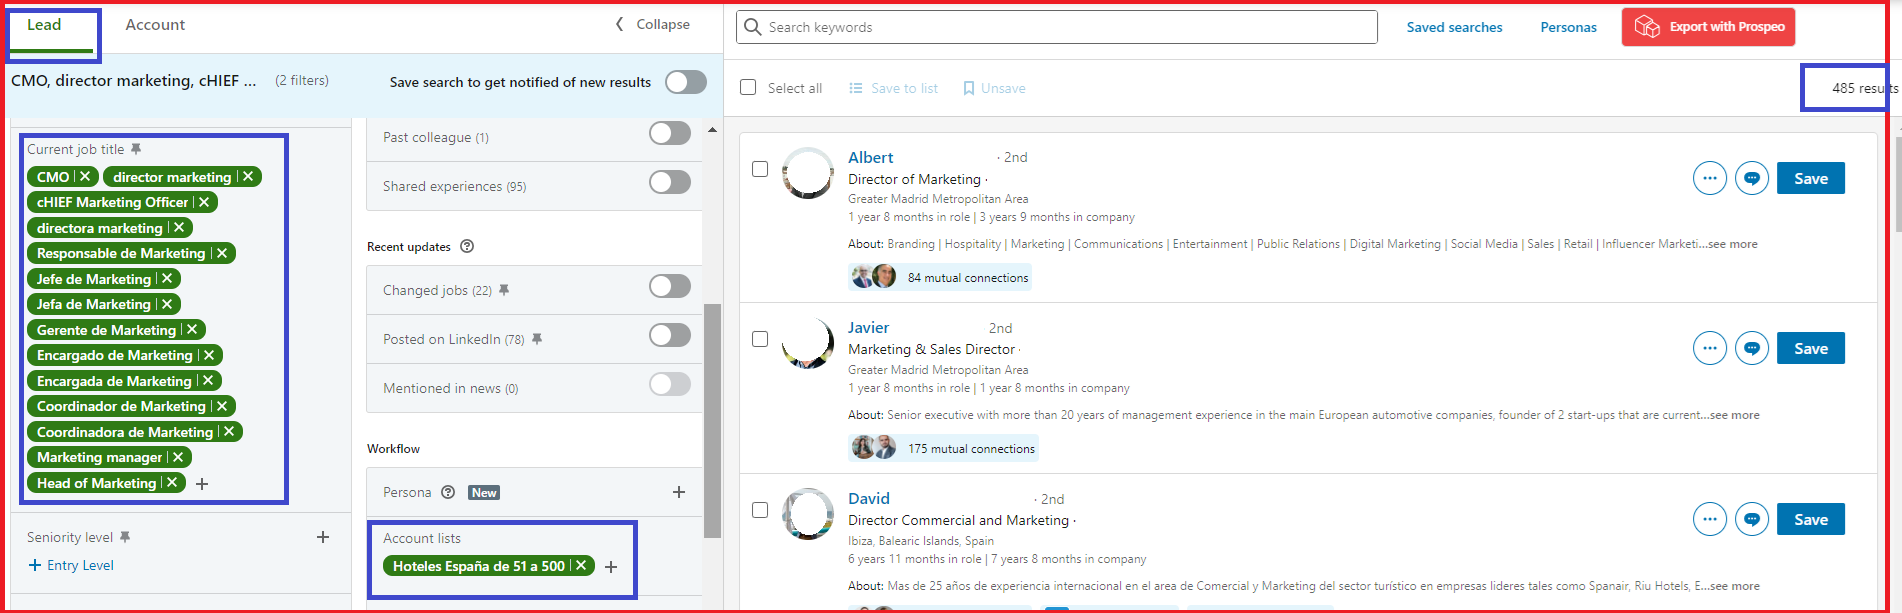Remove the Marketing manager chip
1902x613 pixels.
(178, 457)
